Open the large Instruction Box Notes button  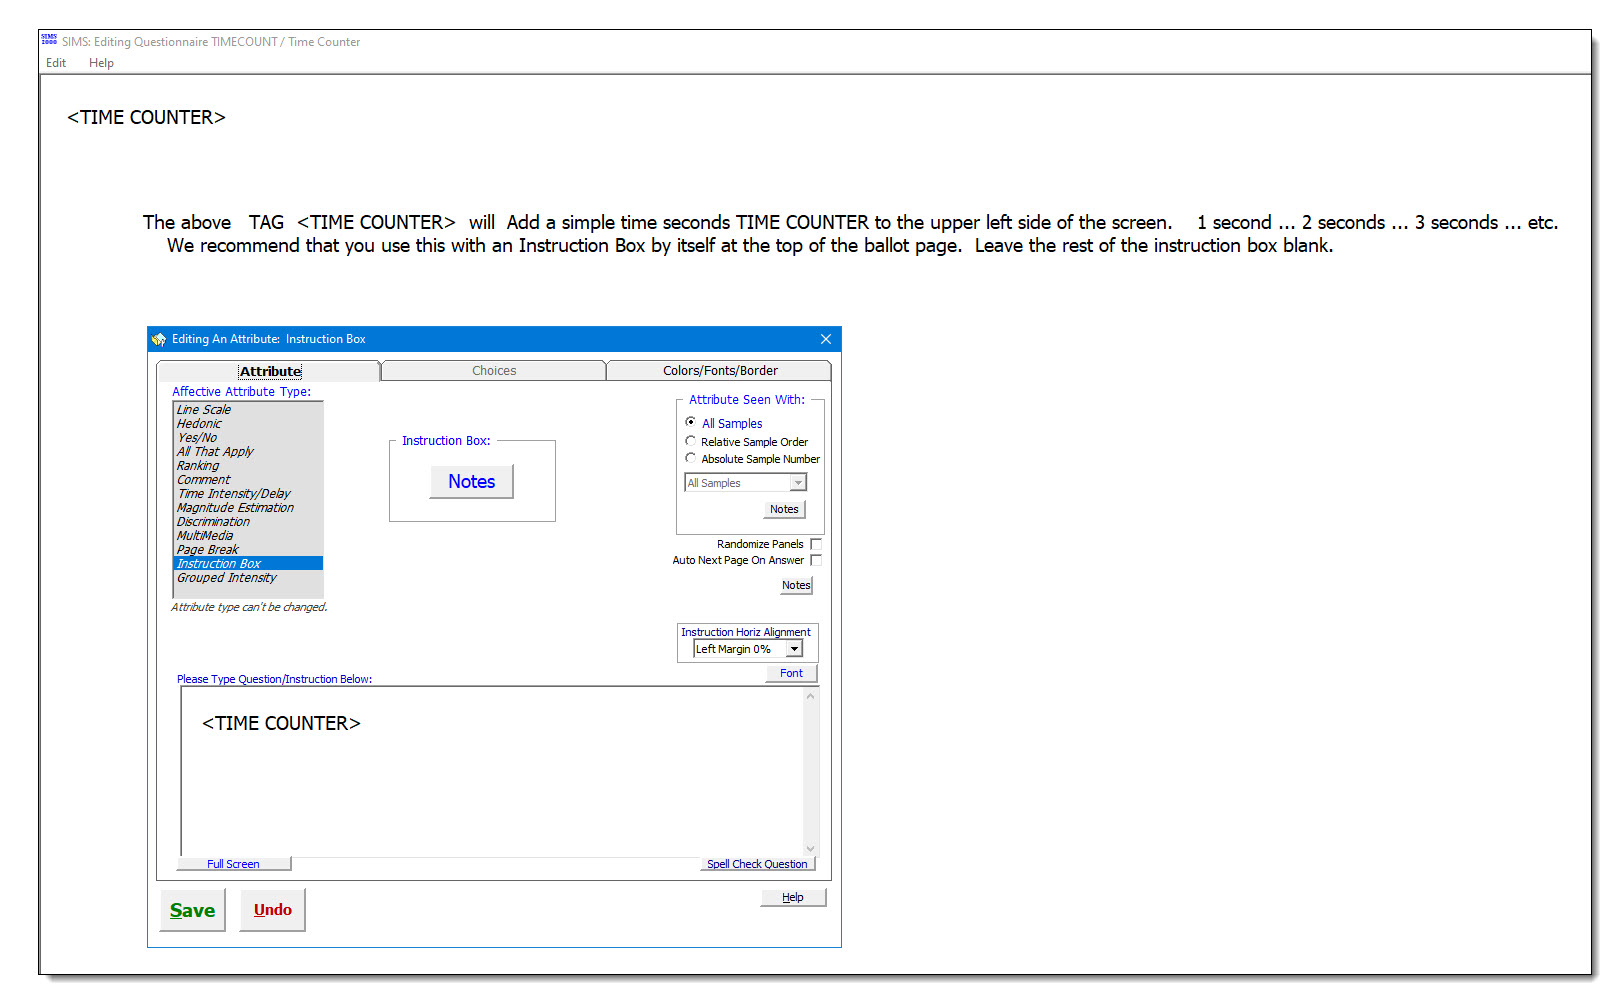[471, 482]
